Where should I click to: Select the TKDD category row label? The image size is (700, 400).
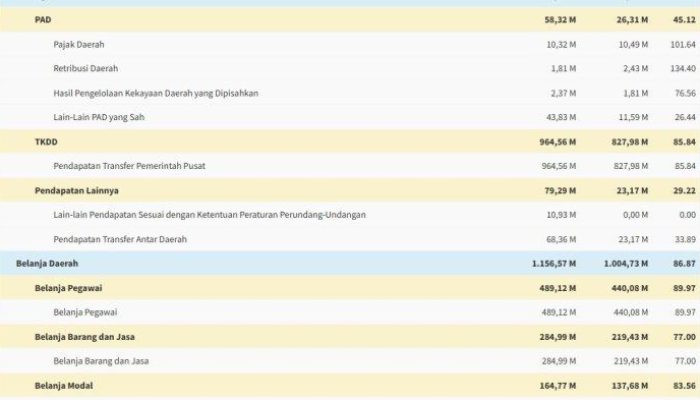pos(46,142)
